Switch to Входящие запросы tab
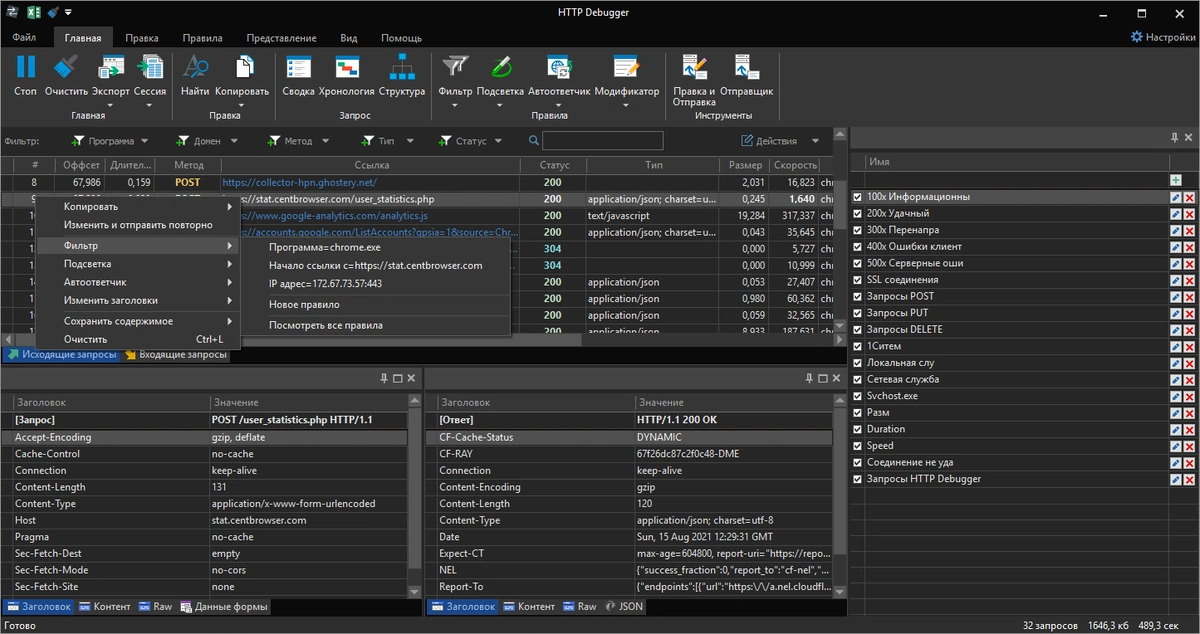 click(175, 354)
